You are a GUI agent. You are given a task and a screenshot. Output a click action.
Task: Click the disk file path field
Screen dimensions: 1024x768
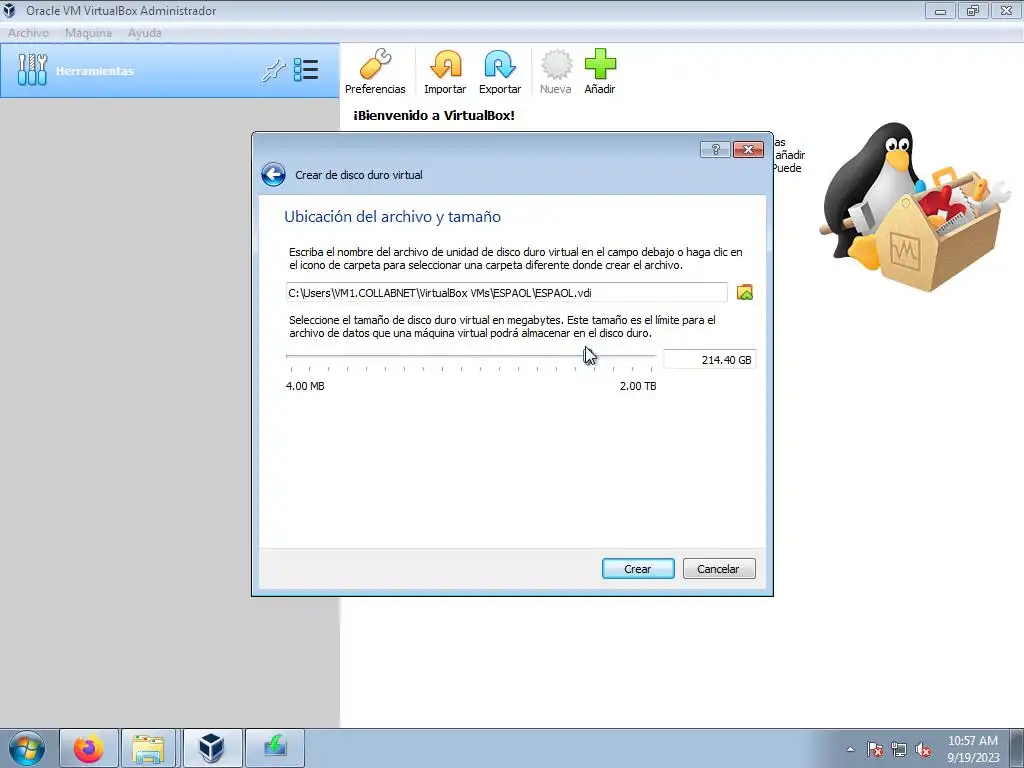tap(506, 293)
